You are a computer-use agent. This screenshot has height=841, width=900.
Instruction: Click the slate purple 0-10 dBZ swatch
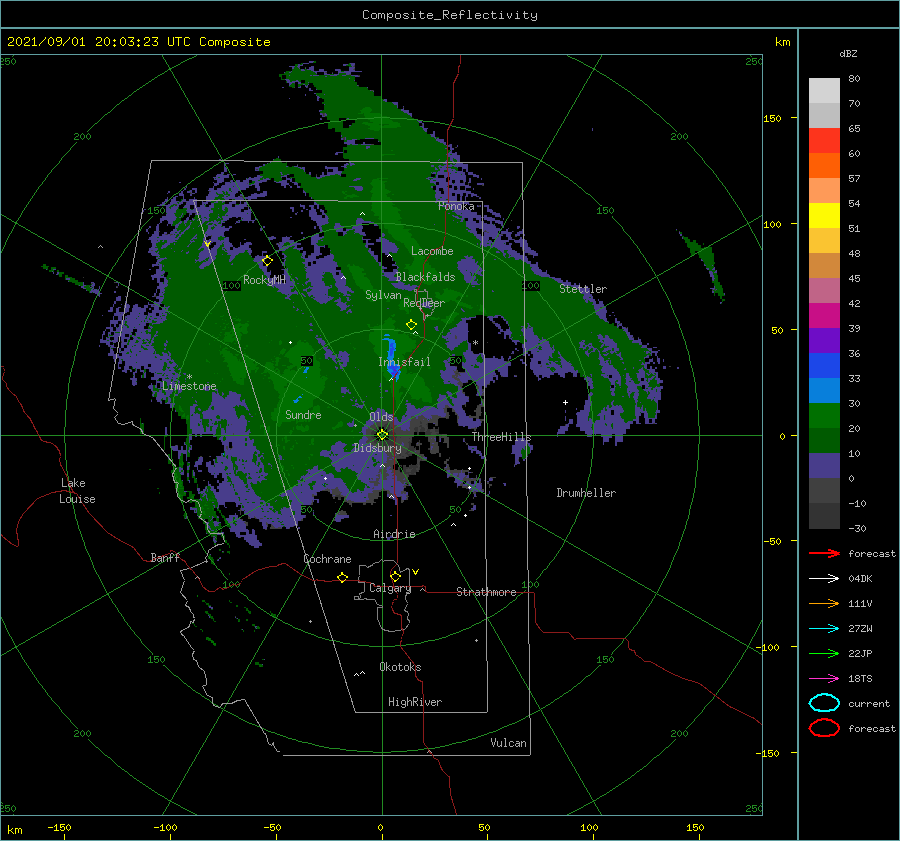click(824, 466)
